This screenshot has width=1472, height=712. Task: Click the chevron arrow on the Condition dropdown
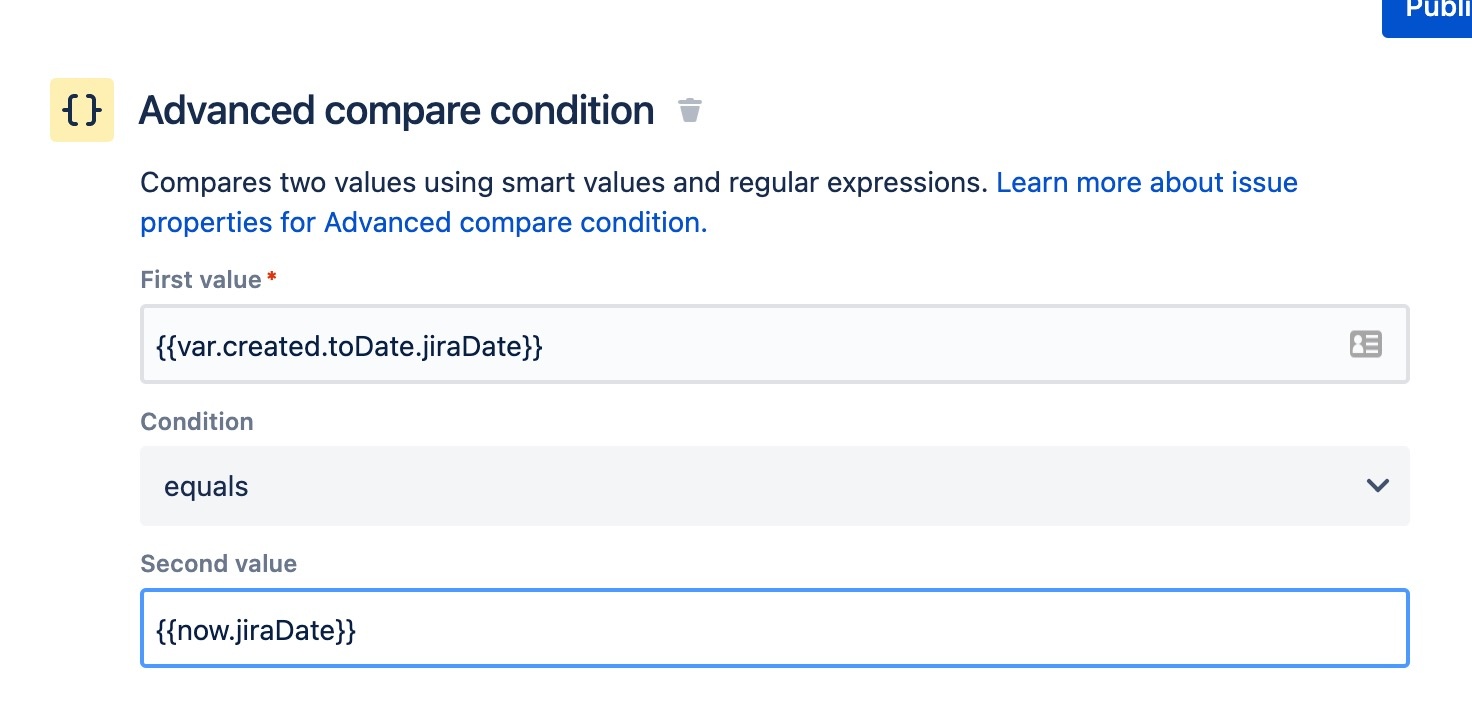1377,486
